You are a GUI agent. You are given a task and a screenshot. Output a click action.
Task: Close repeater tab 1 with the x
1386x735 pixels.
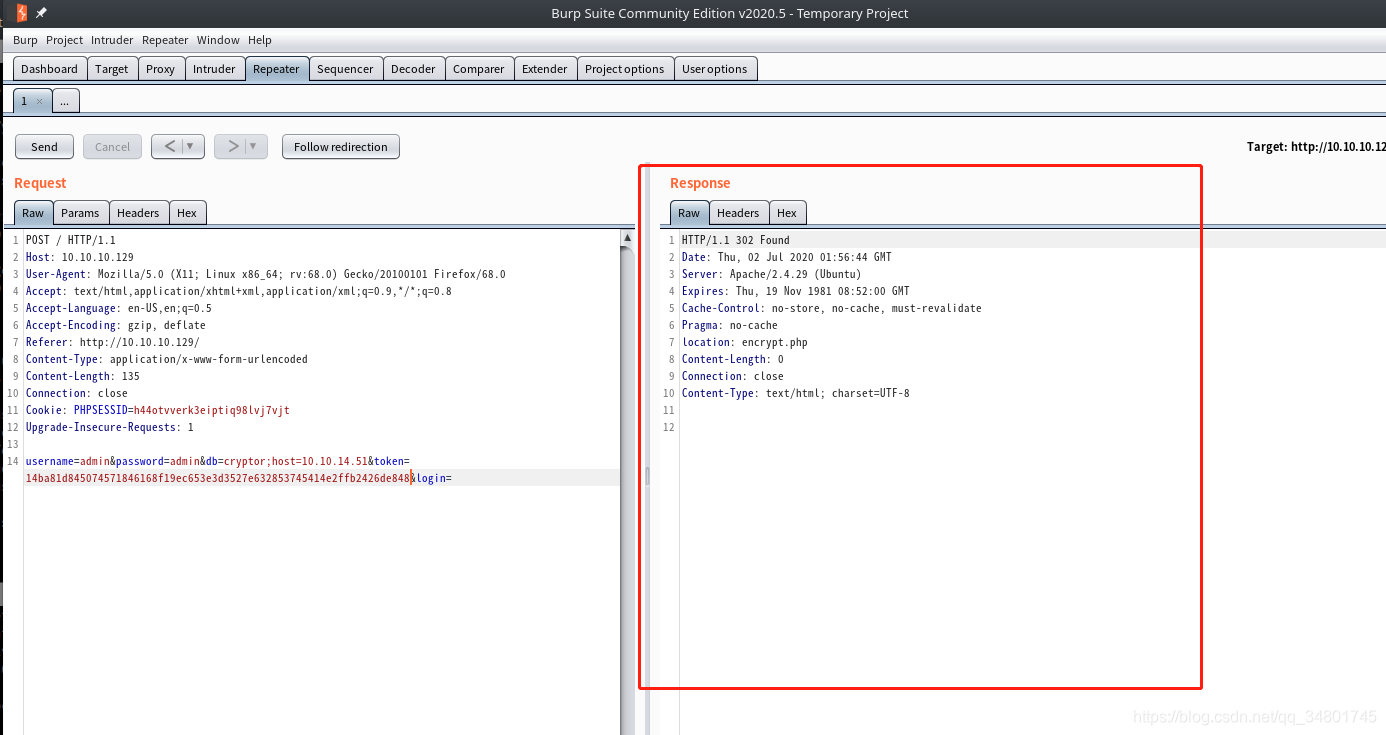point(39,101)
